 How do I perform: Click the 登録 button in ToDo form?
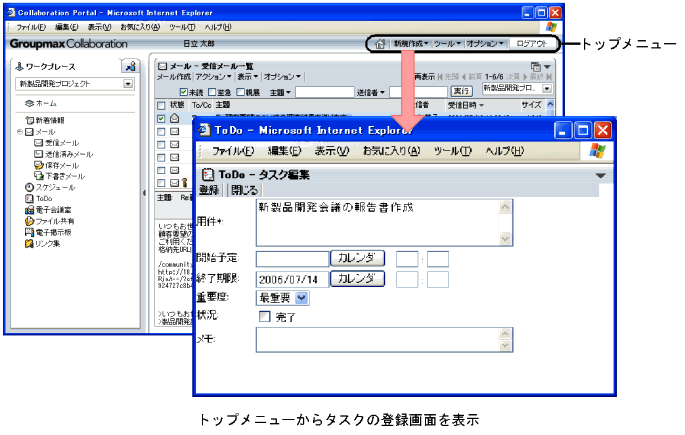point(209,190)
